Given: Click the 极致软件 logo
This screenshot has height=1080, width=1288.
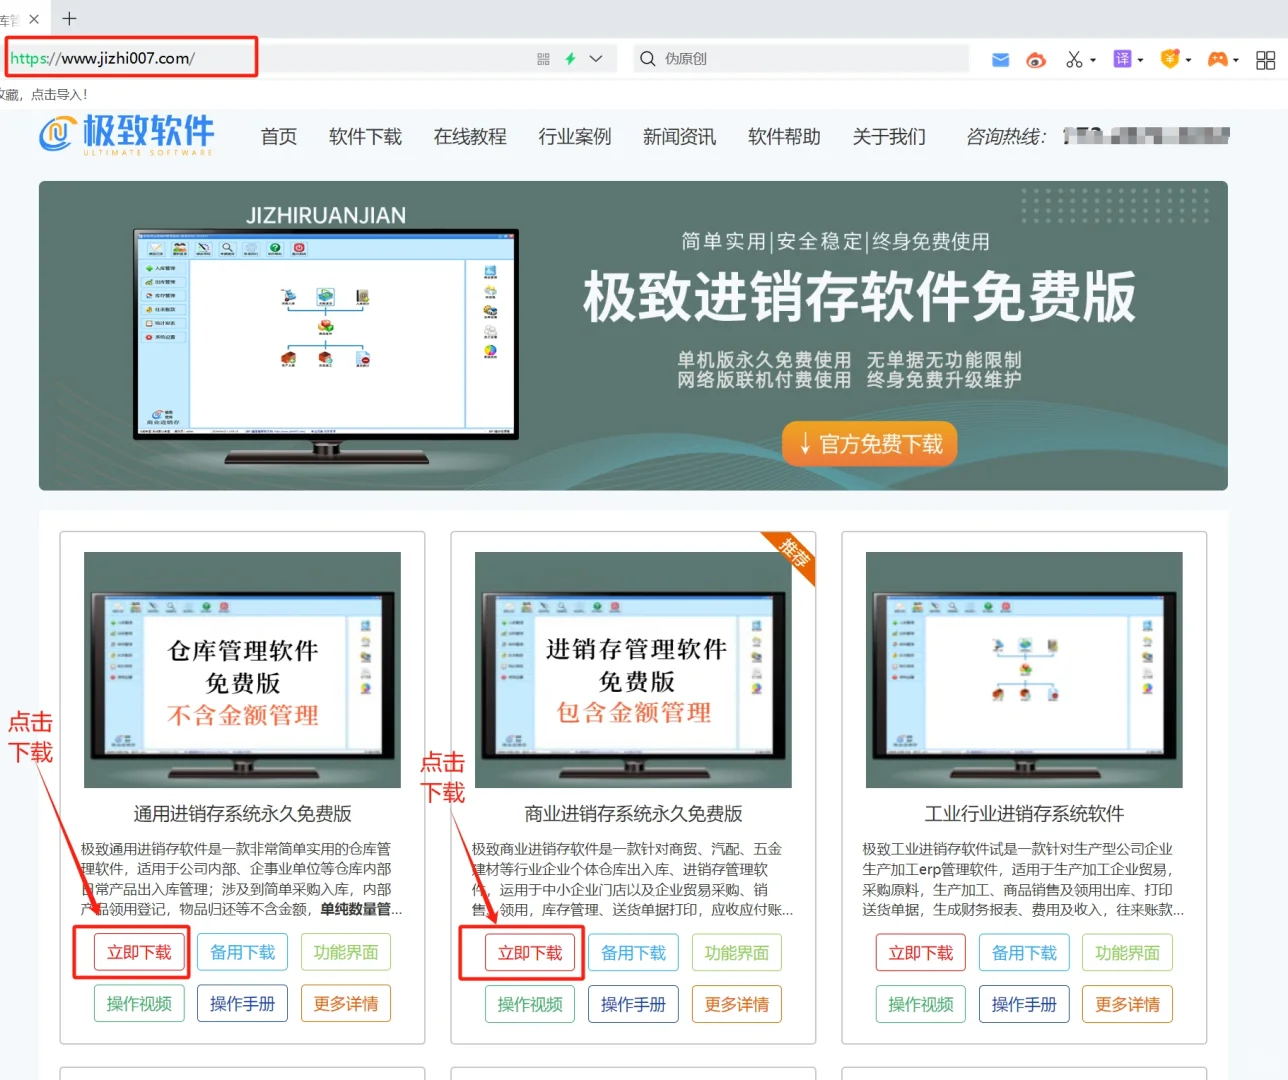Looking at the screenshot, I should (x=128, y=136).
